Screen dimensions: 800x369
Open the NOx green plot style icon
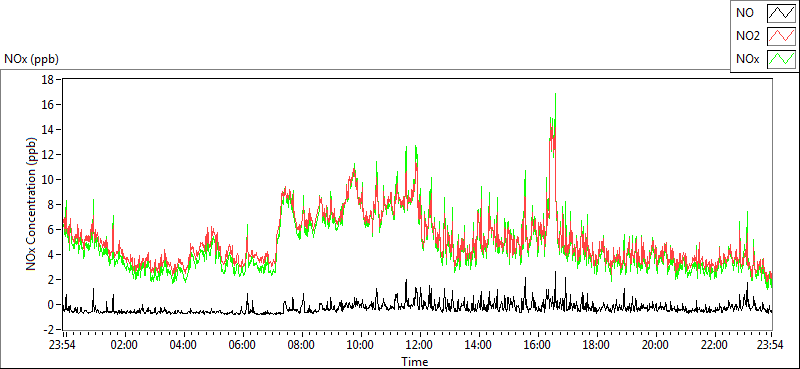coord(782,59)
